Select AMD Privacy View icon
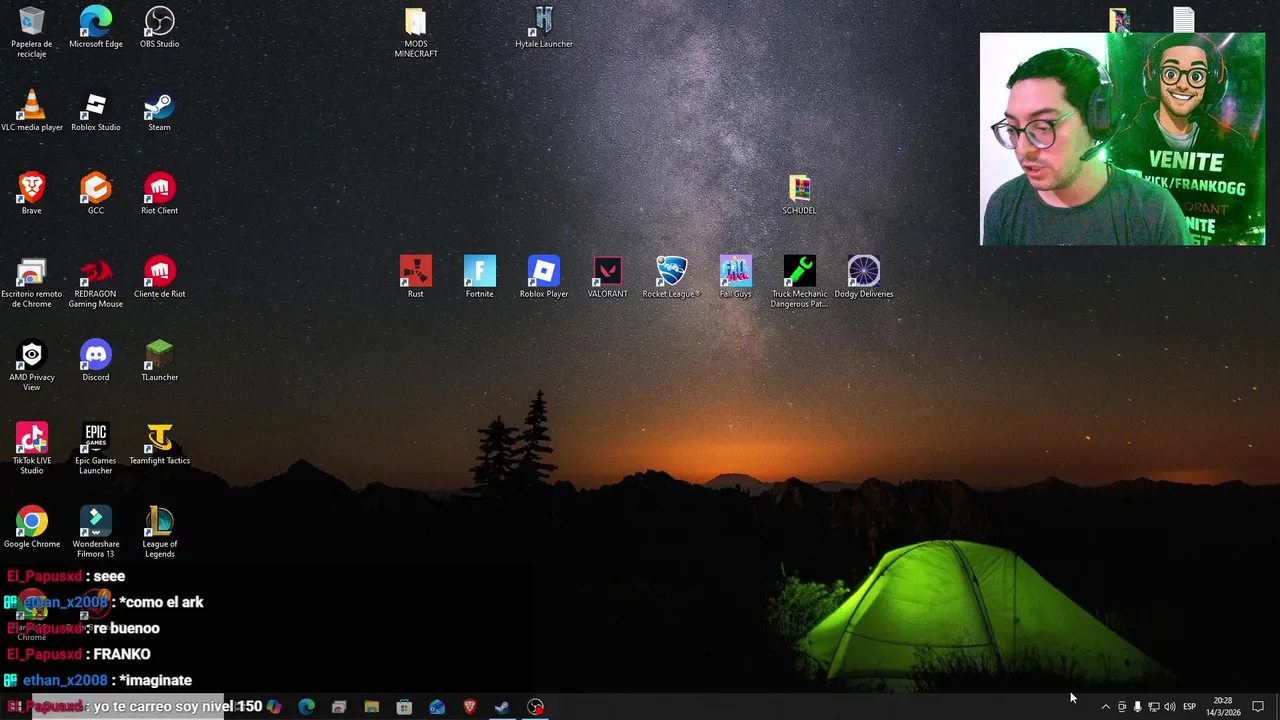1280x720 pixels. coord(32,365)
